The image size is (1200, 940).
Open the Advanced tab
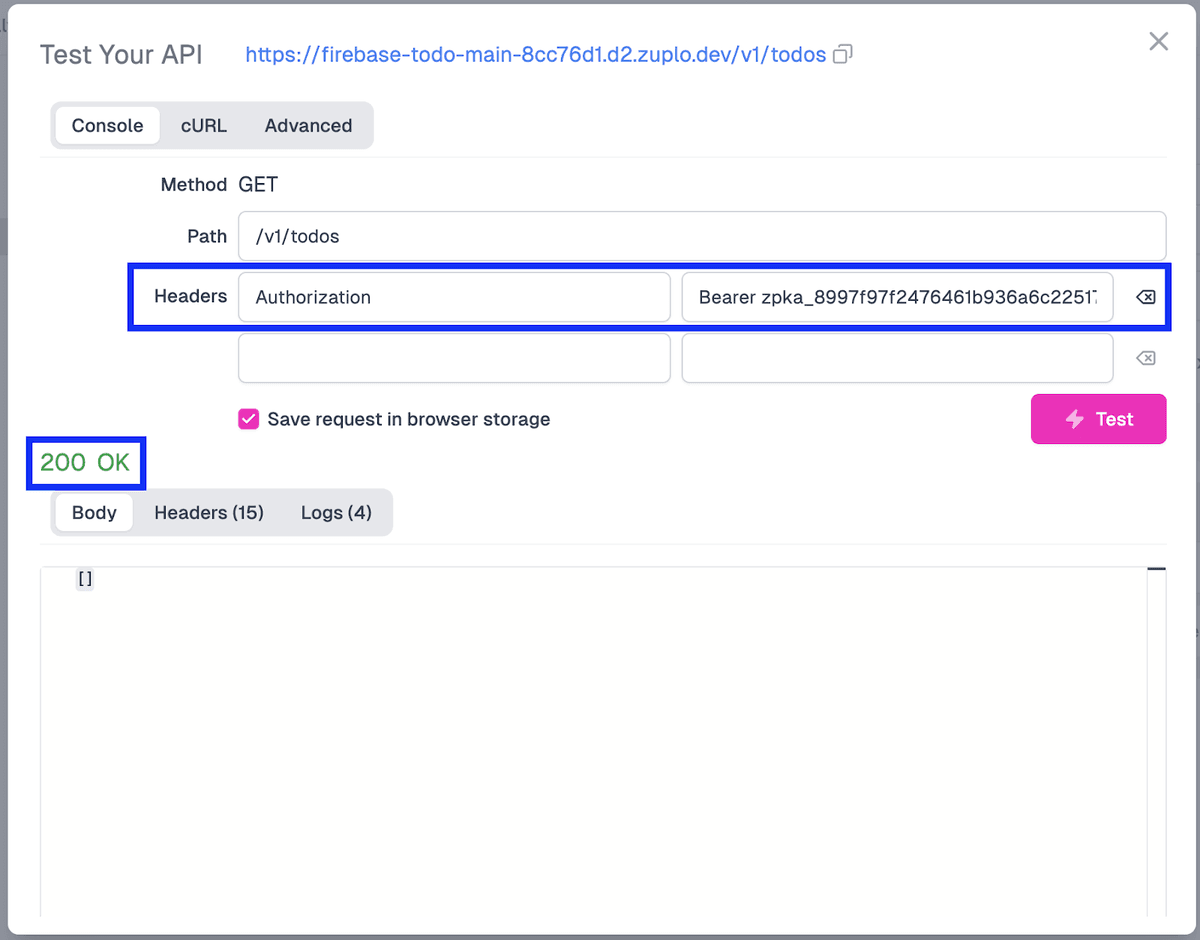[308, 125]
